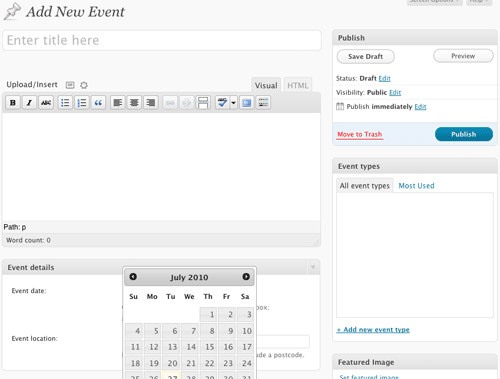Image resolution: width=500 pixels, height=379 pixels.
Task: Choose July 15 in the datepicker
Action: 208,347
